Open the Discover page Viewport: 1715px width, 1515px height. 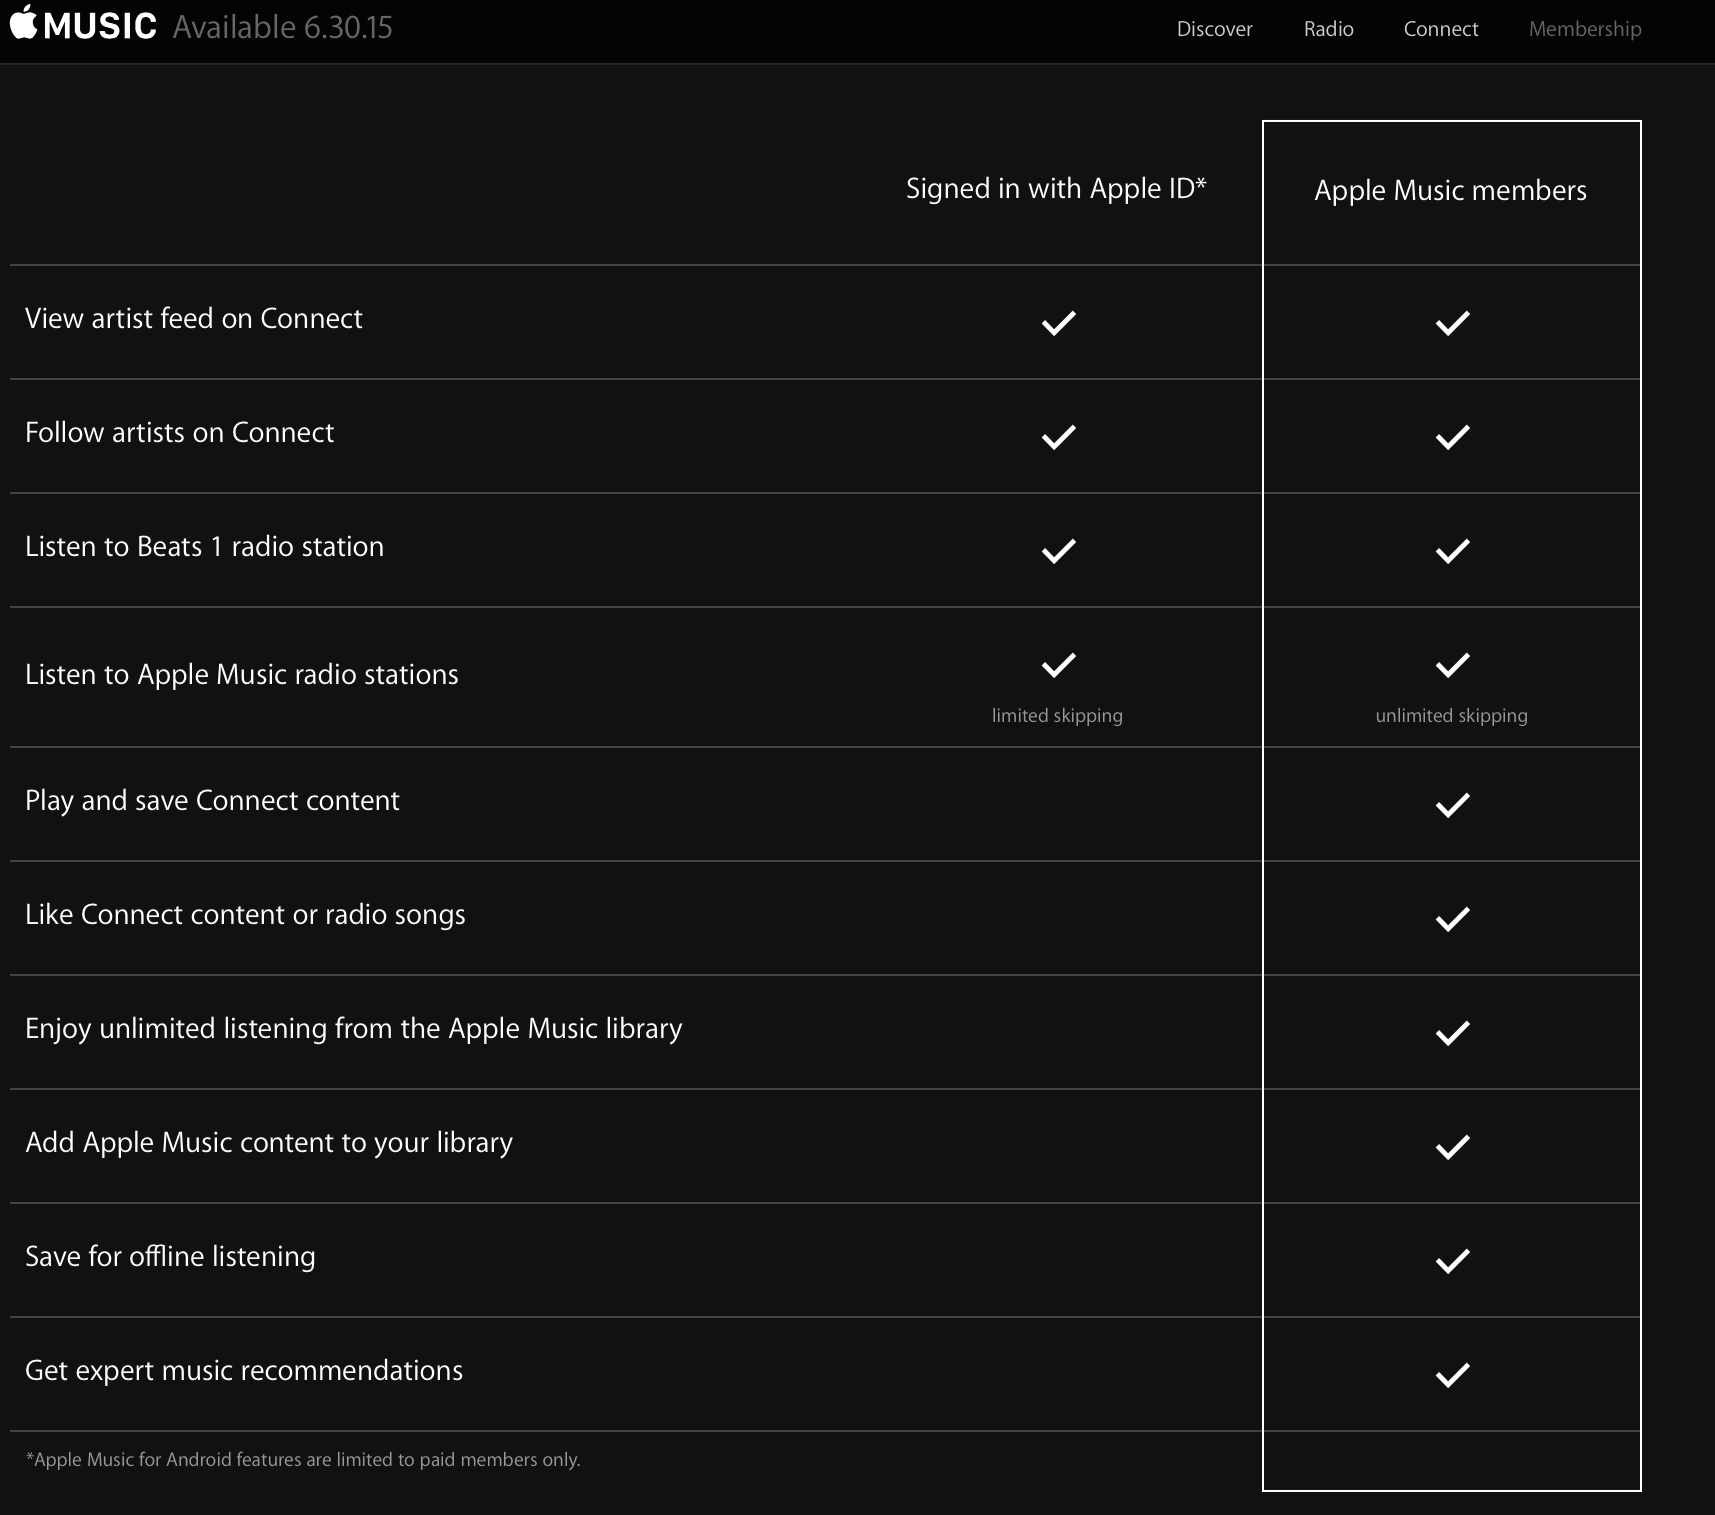point(1214,29)
